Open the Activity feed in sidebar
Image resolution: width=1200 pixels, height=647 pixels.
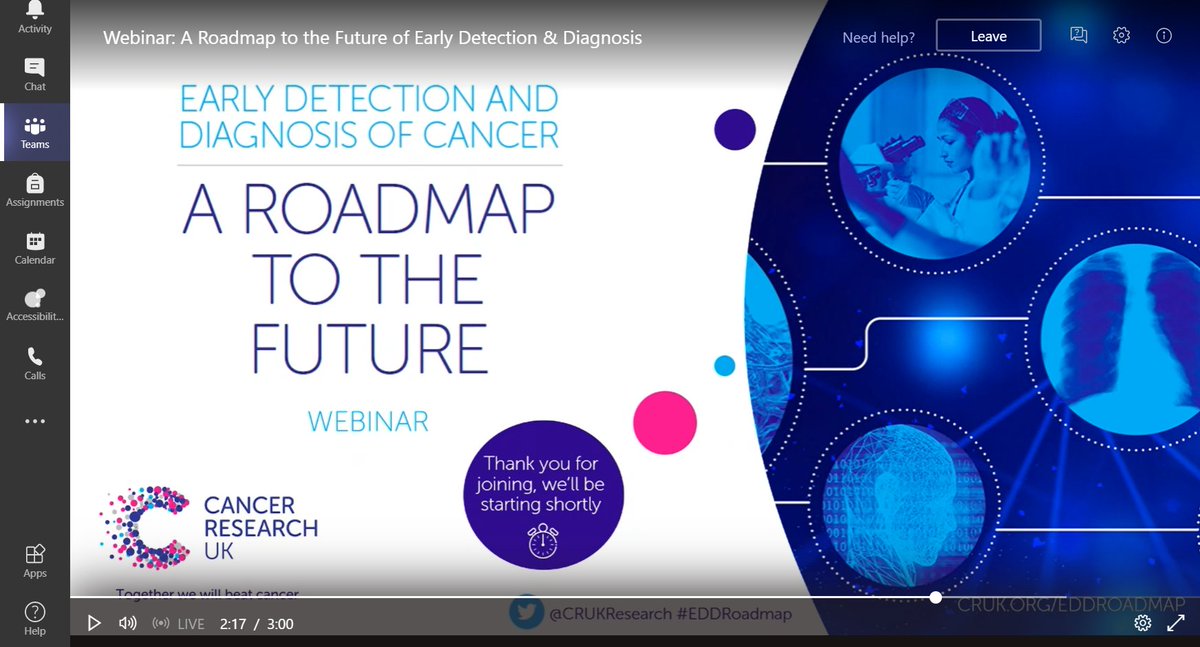point(34,18)
